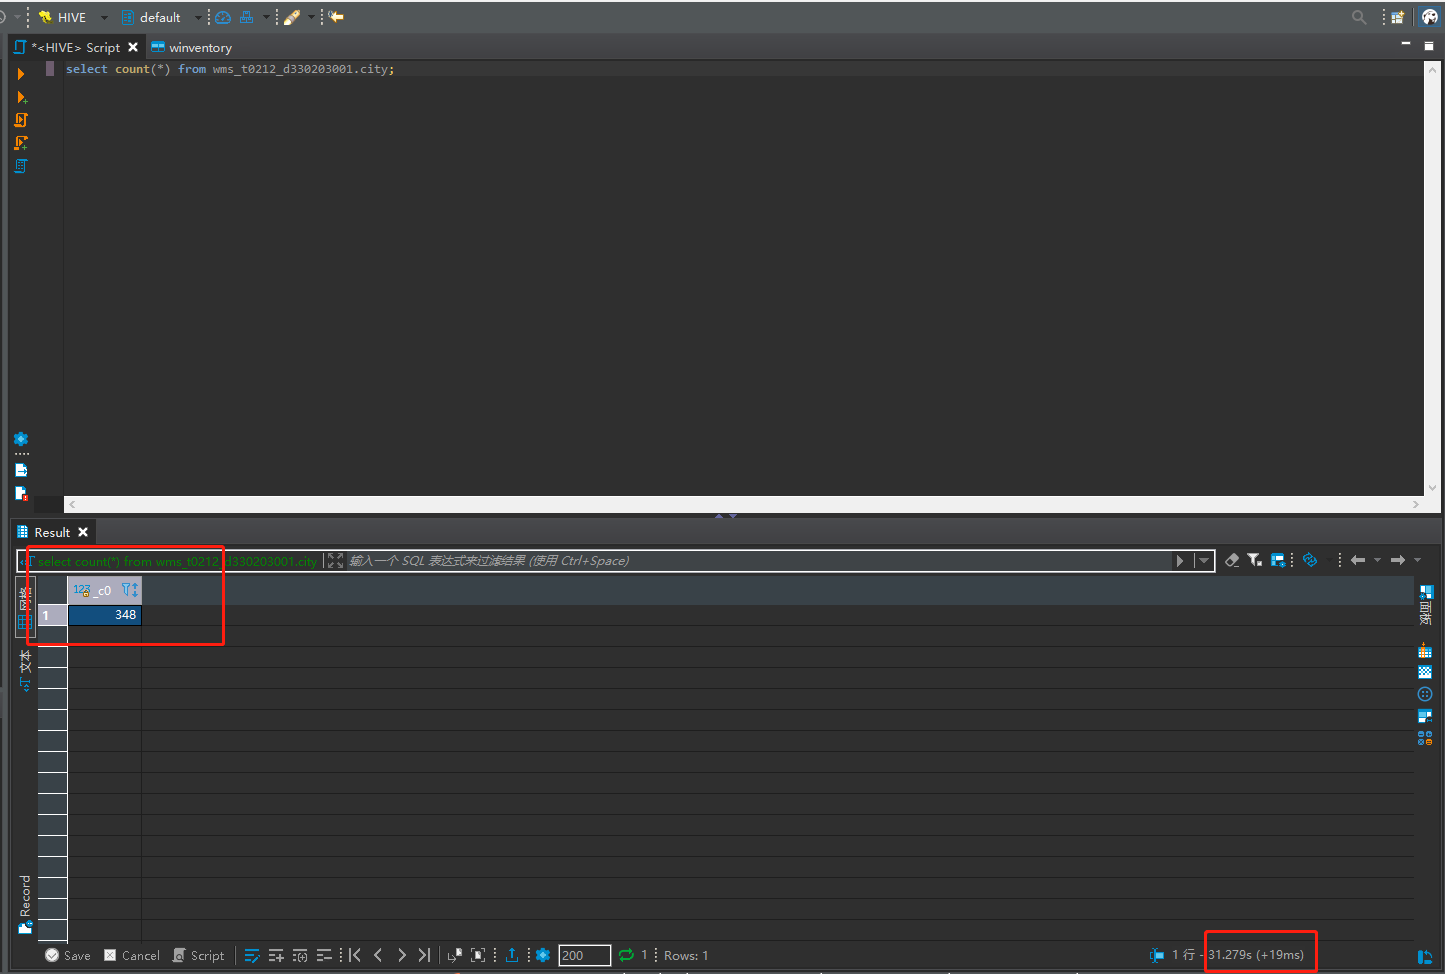Duplicate the current row icon
This screenshot has height=974, width=1445.
[300, 955]
